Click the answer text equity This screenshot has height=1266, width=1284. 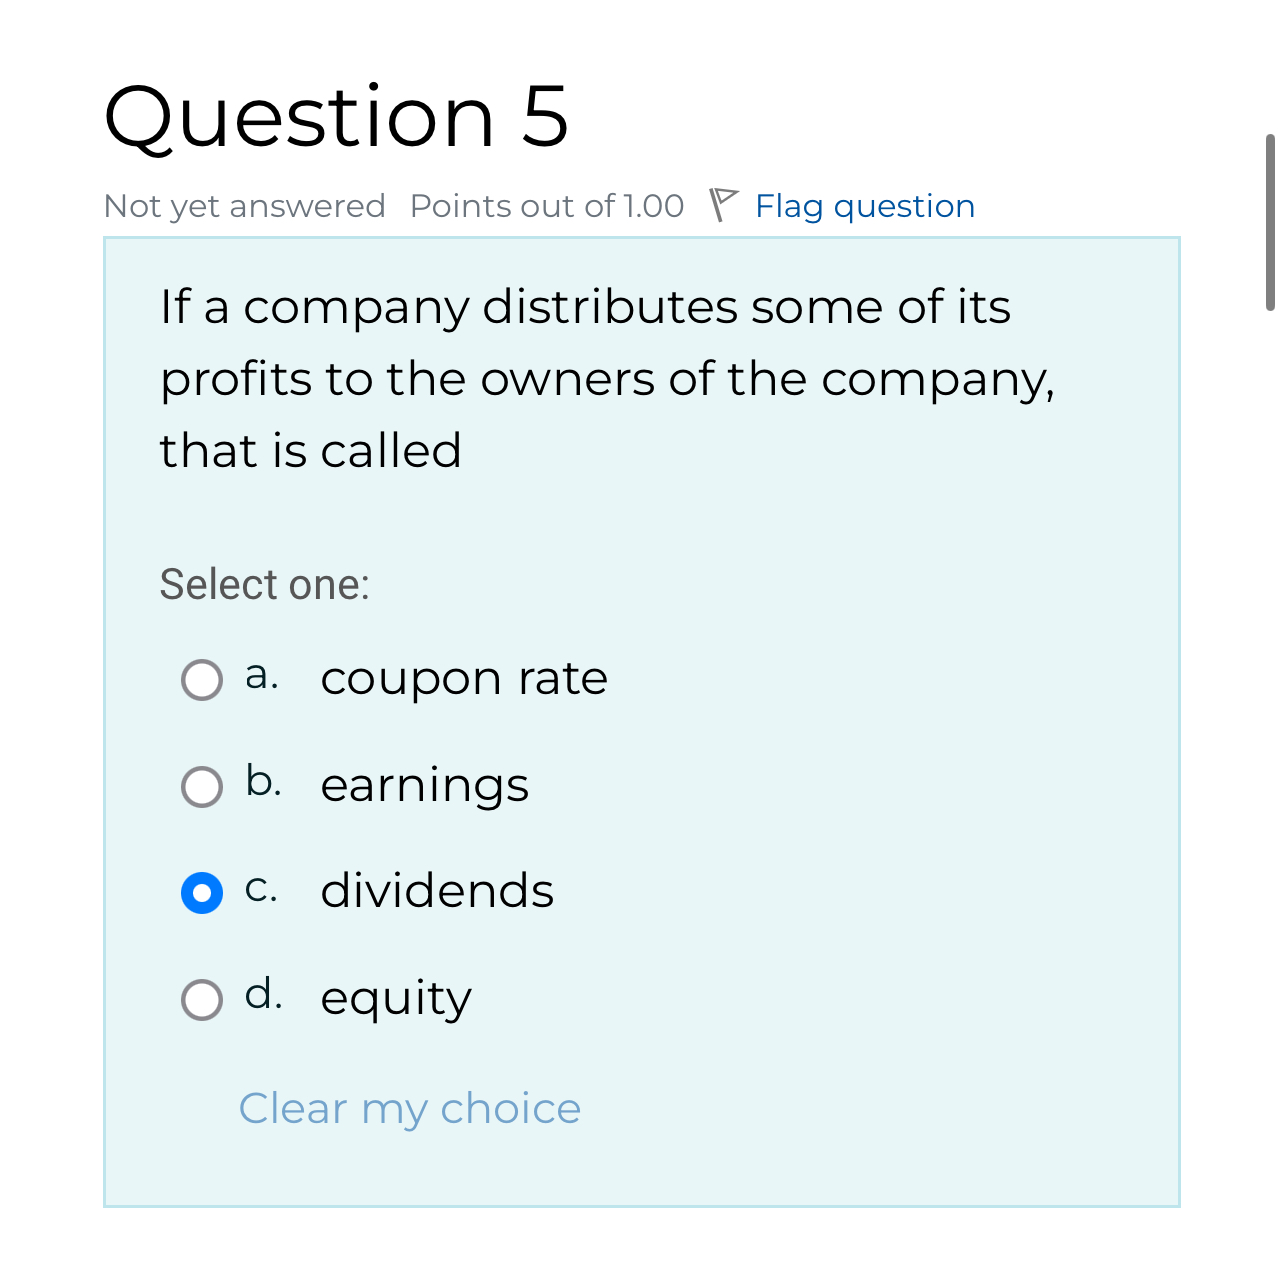(x=396, y=998)
